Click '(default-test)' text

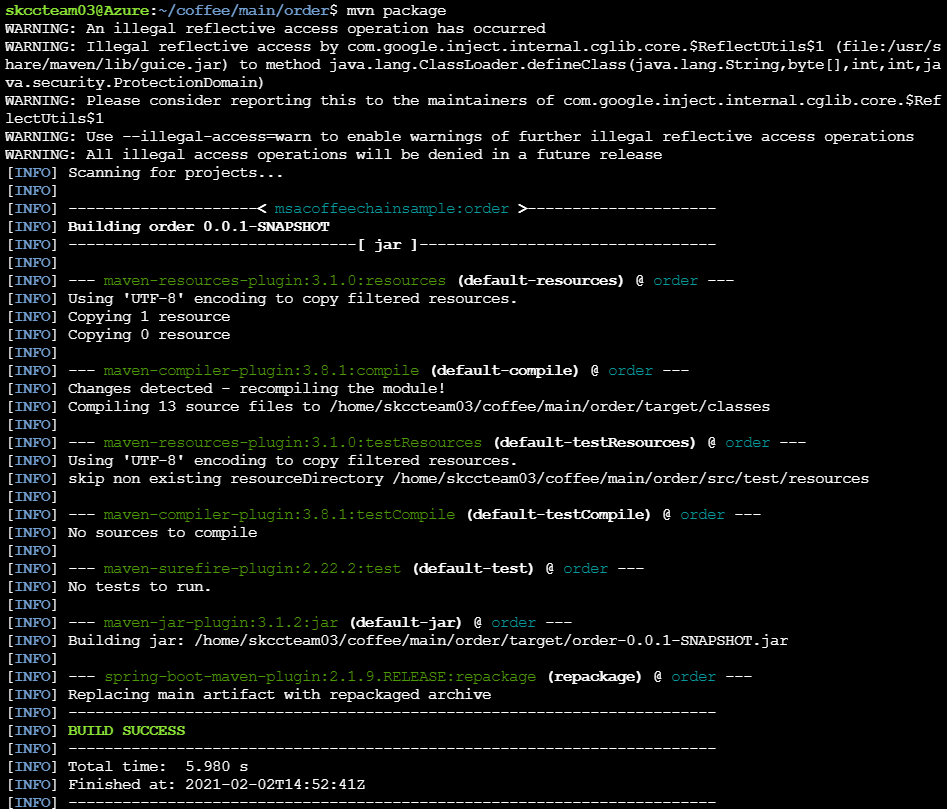point(474,569)
